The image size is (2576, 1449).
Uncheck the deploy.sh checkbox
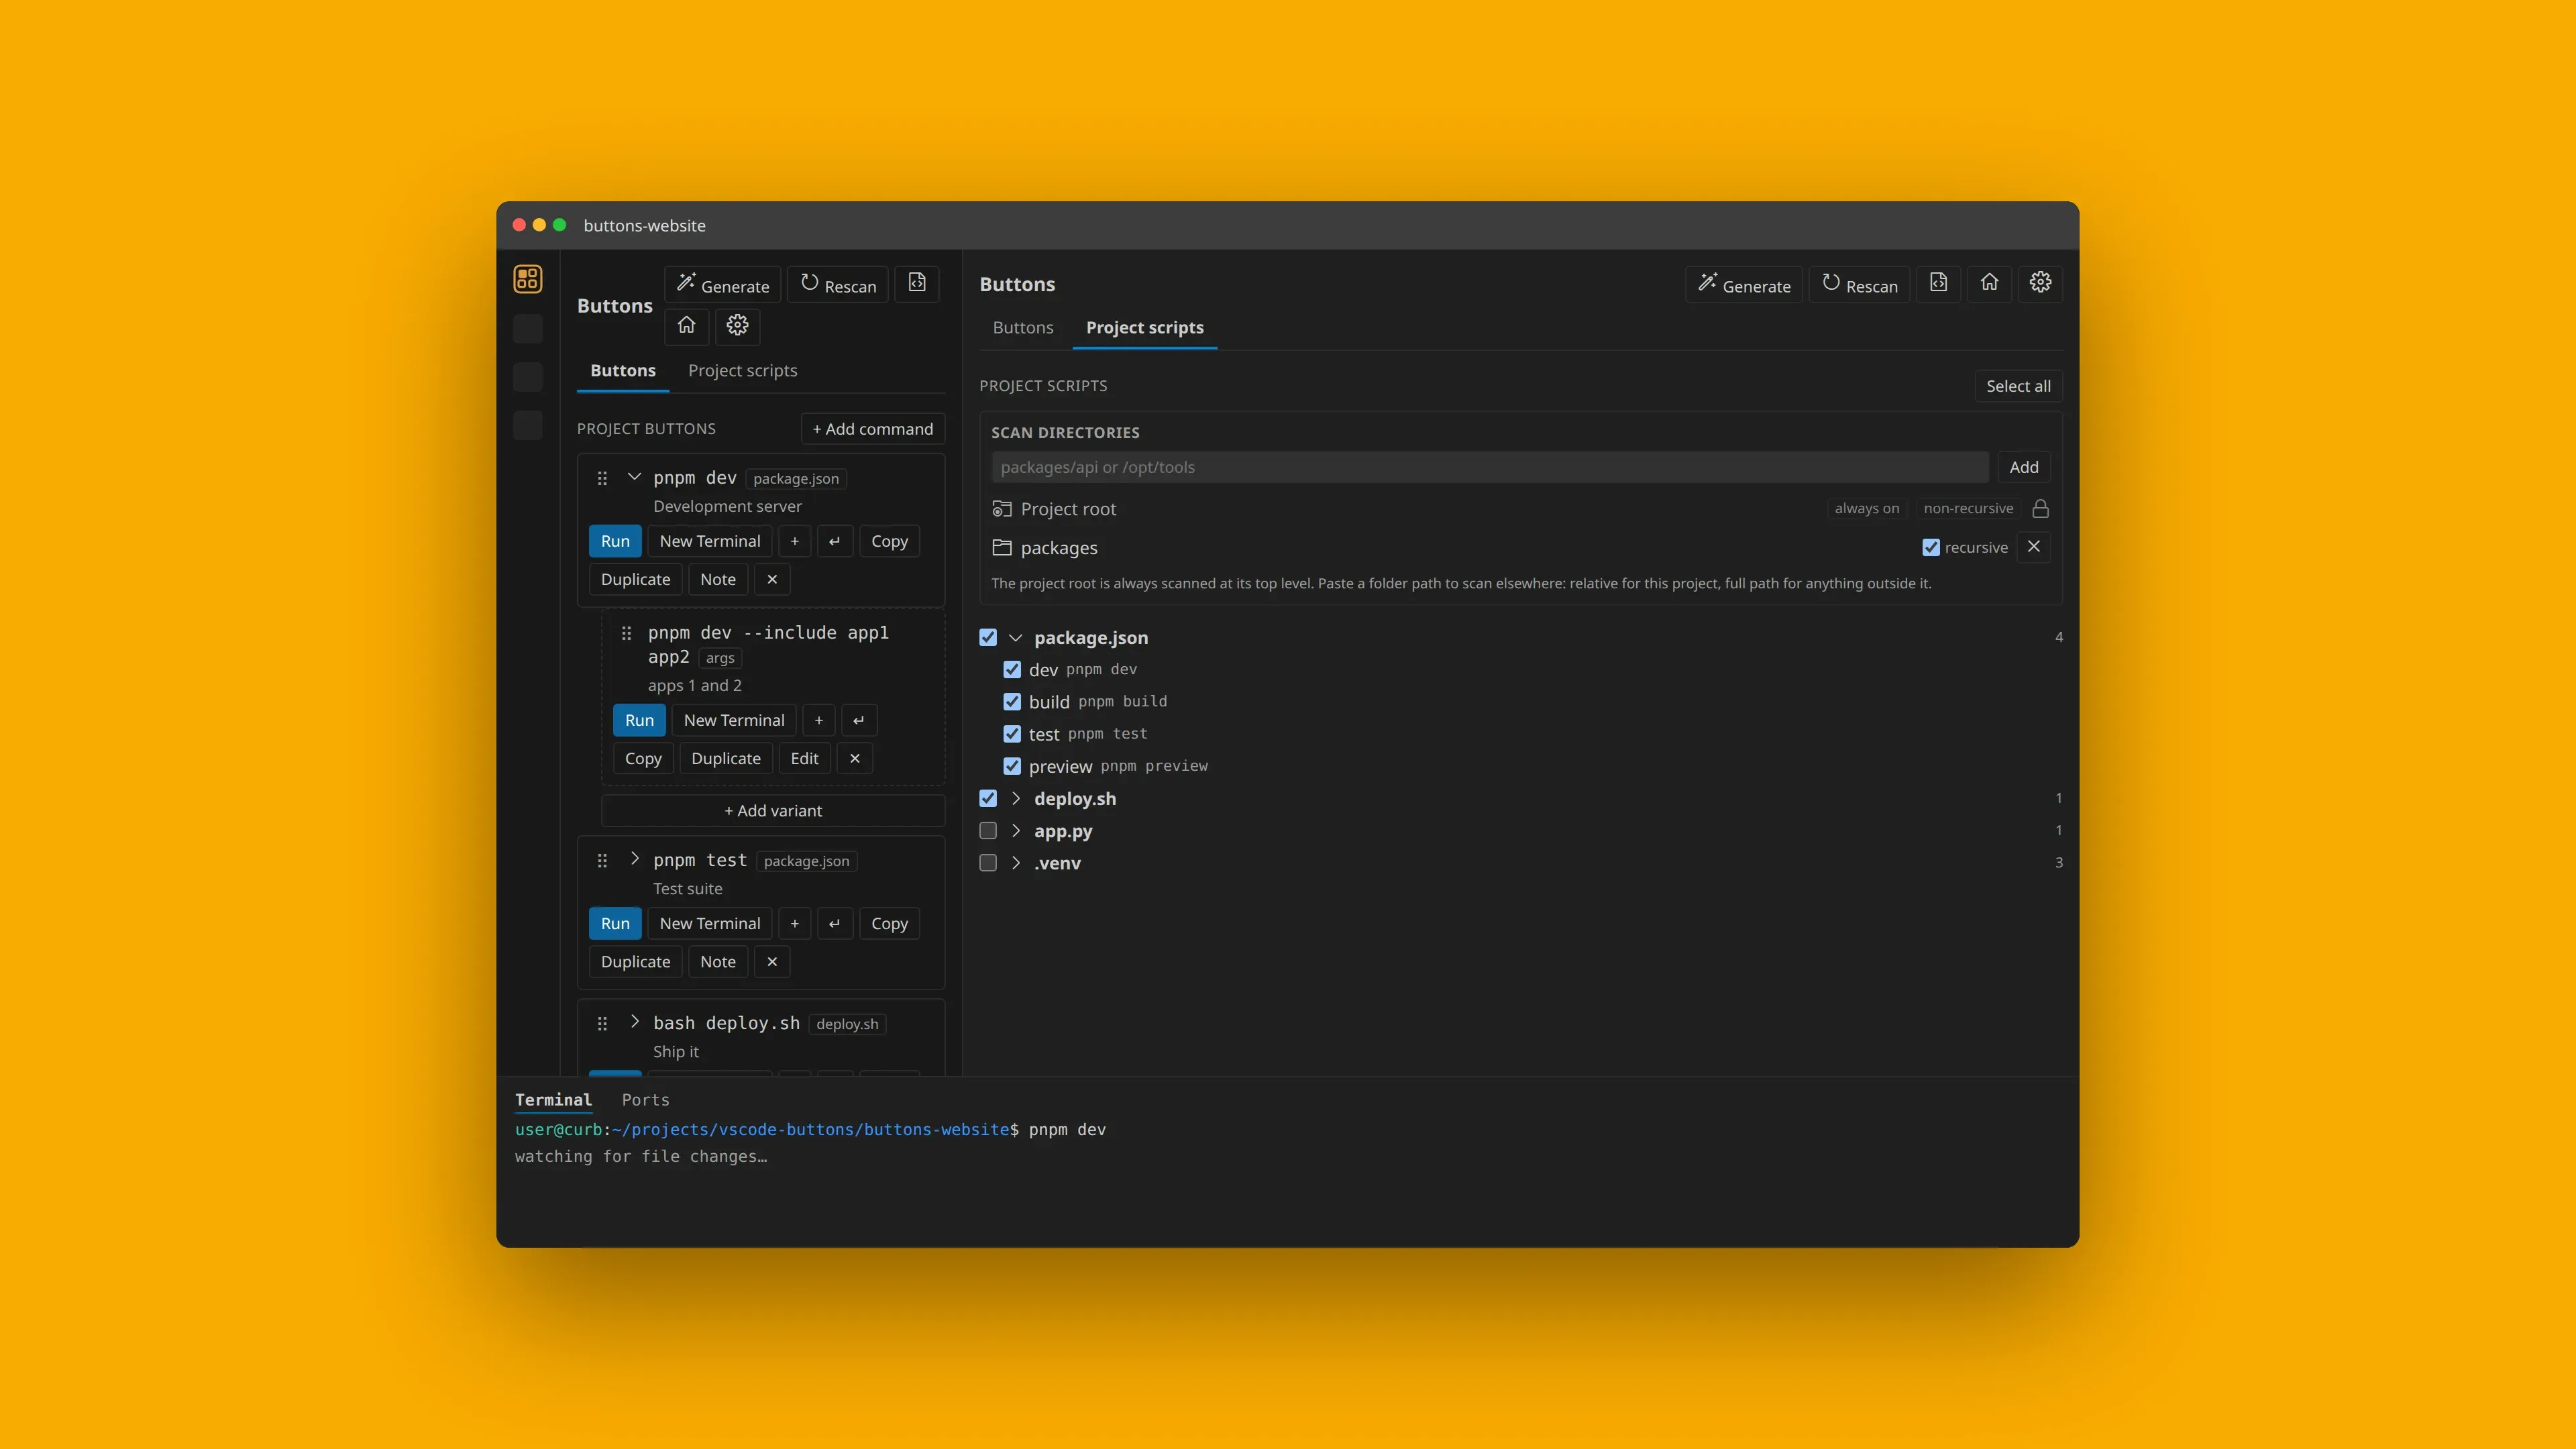pos(988,799)
